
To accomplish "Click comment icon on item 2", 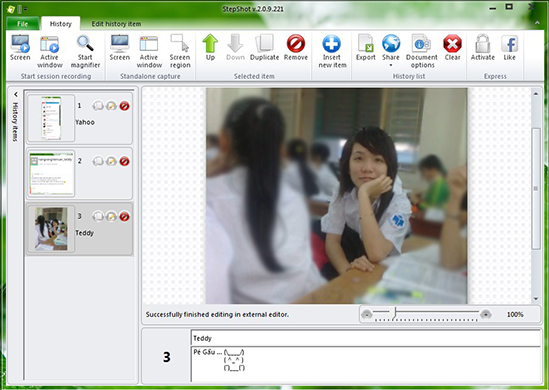I will pos(98,161).
